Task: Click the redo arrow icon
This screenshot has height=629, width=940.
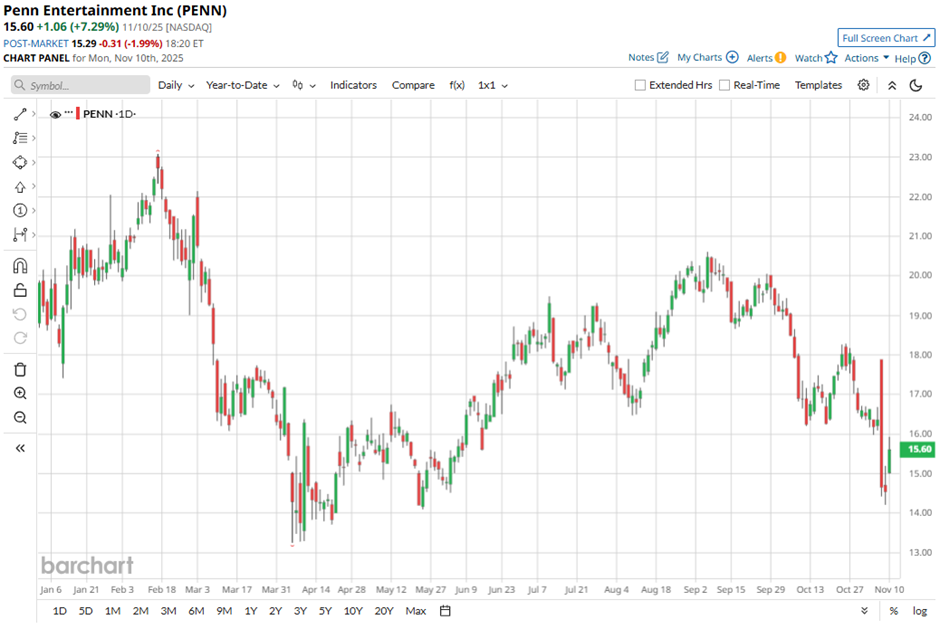Action: coord(20,338)
